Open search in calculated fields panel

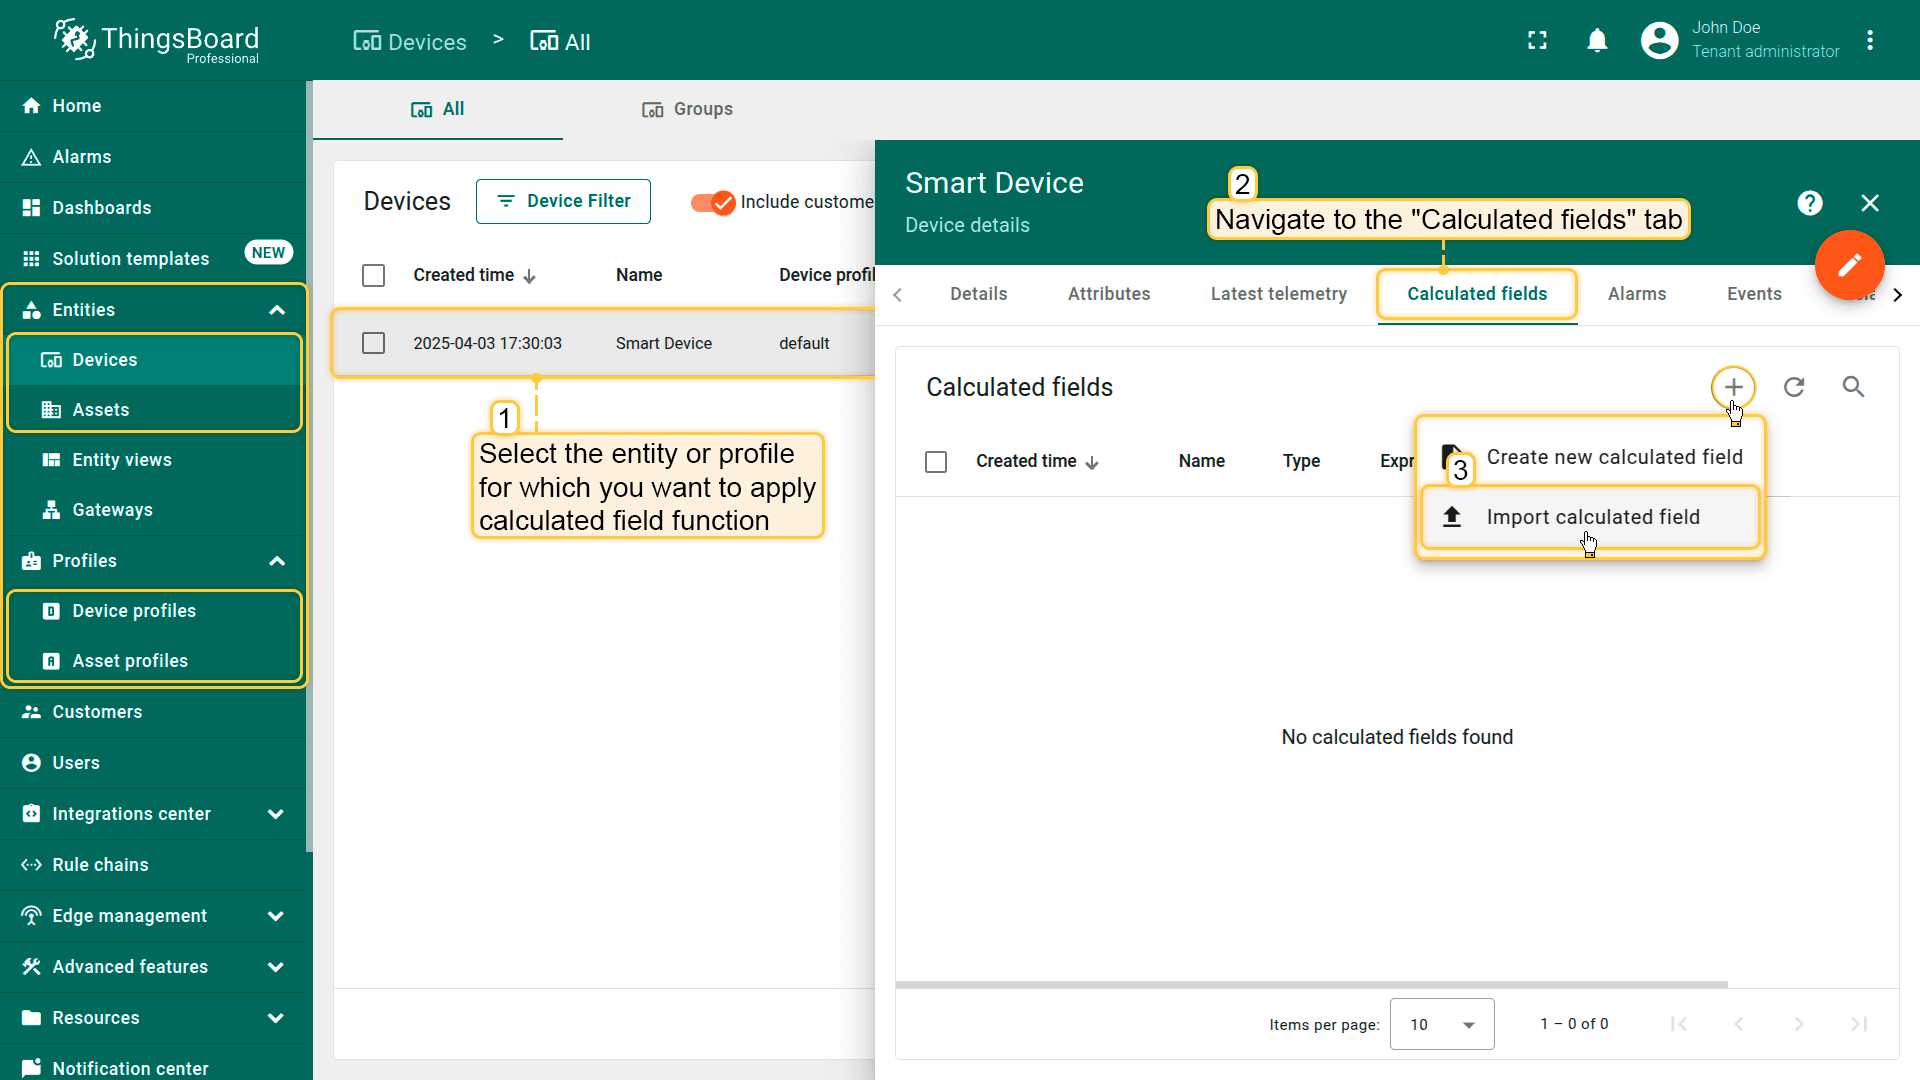pyautogui.click(x=1853, y=387)
